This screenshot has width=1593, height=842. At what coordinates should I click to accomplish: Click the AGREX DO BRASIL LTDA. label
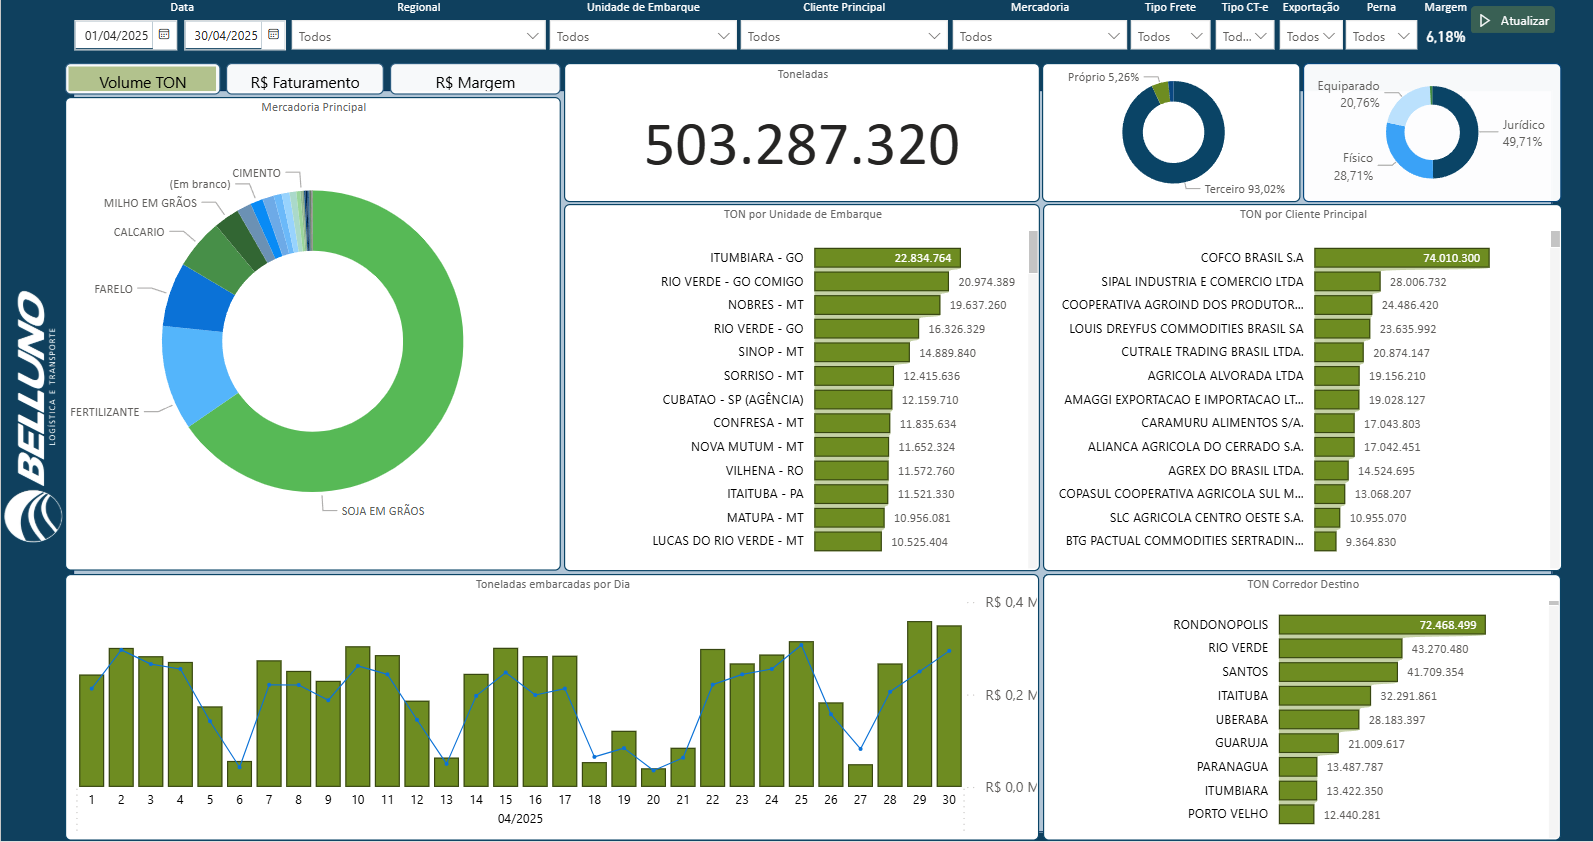click(x=1235, y=470)
